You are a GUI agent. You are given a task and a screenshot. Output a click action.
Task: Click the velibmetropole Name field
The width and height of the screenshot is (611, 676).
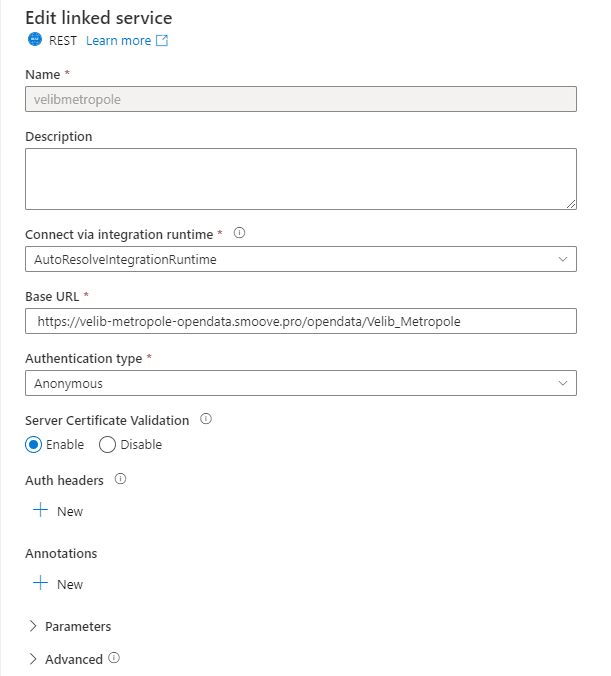[x=300, y=99]
